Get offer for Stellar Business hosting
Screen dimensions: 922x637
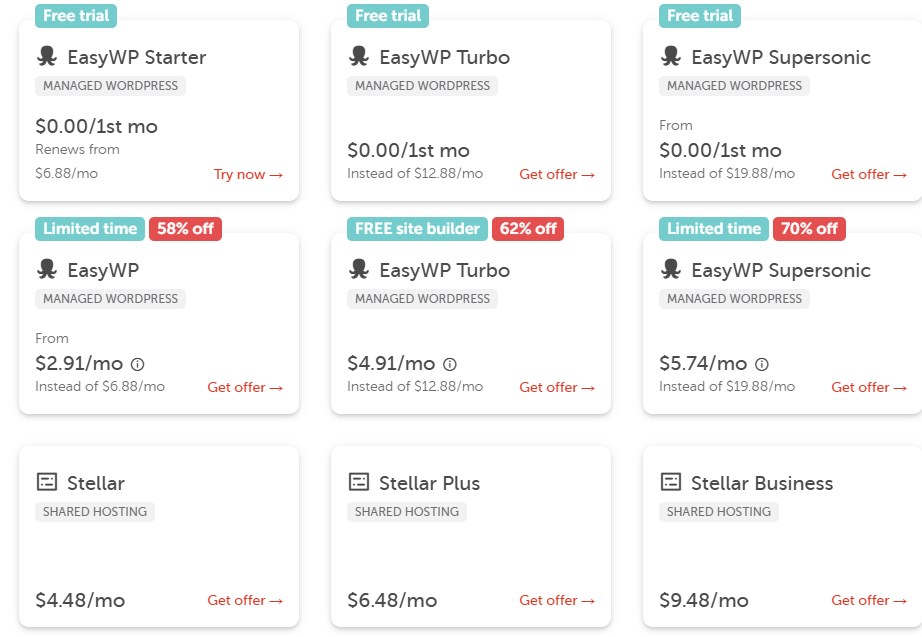point(869,600)
